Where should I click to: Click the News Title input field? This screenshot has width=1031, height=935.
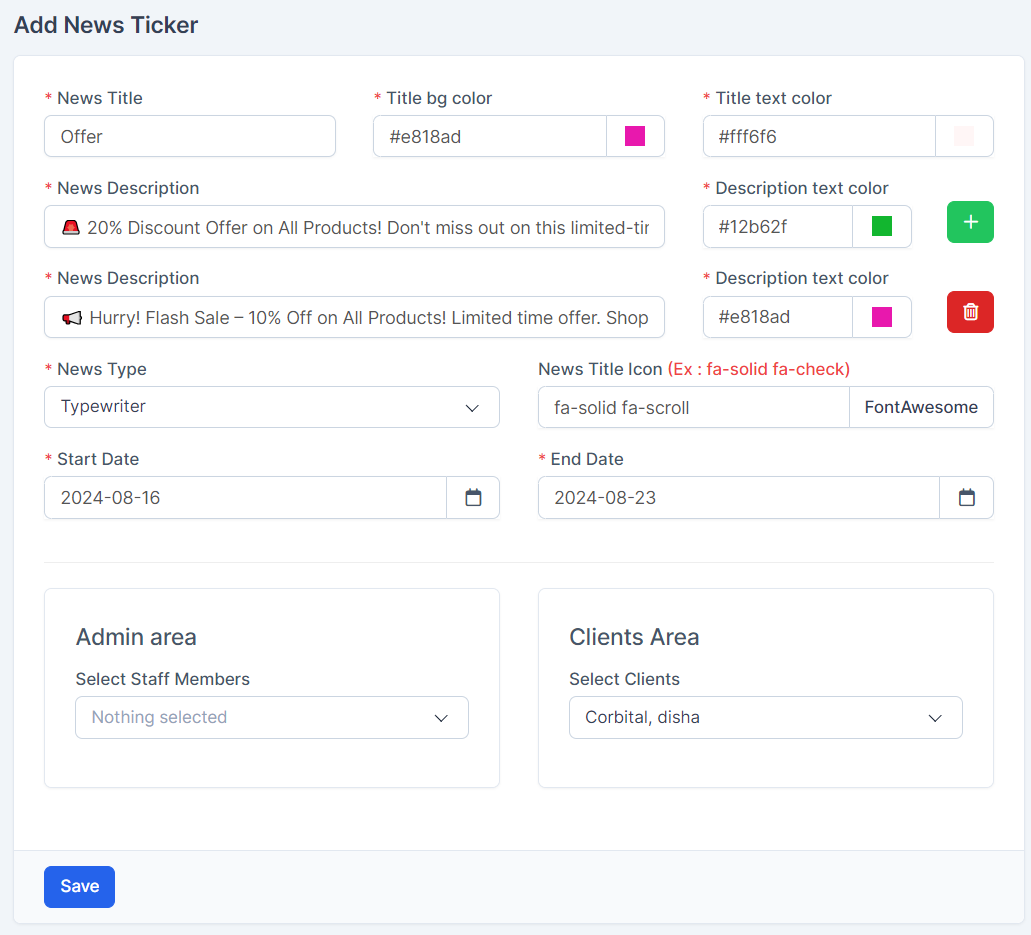click(190, 136)
